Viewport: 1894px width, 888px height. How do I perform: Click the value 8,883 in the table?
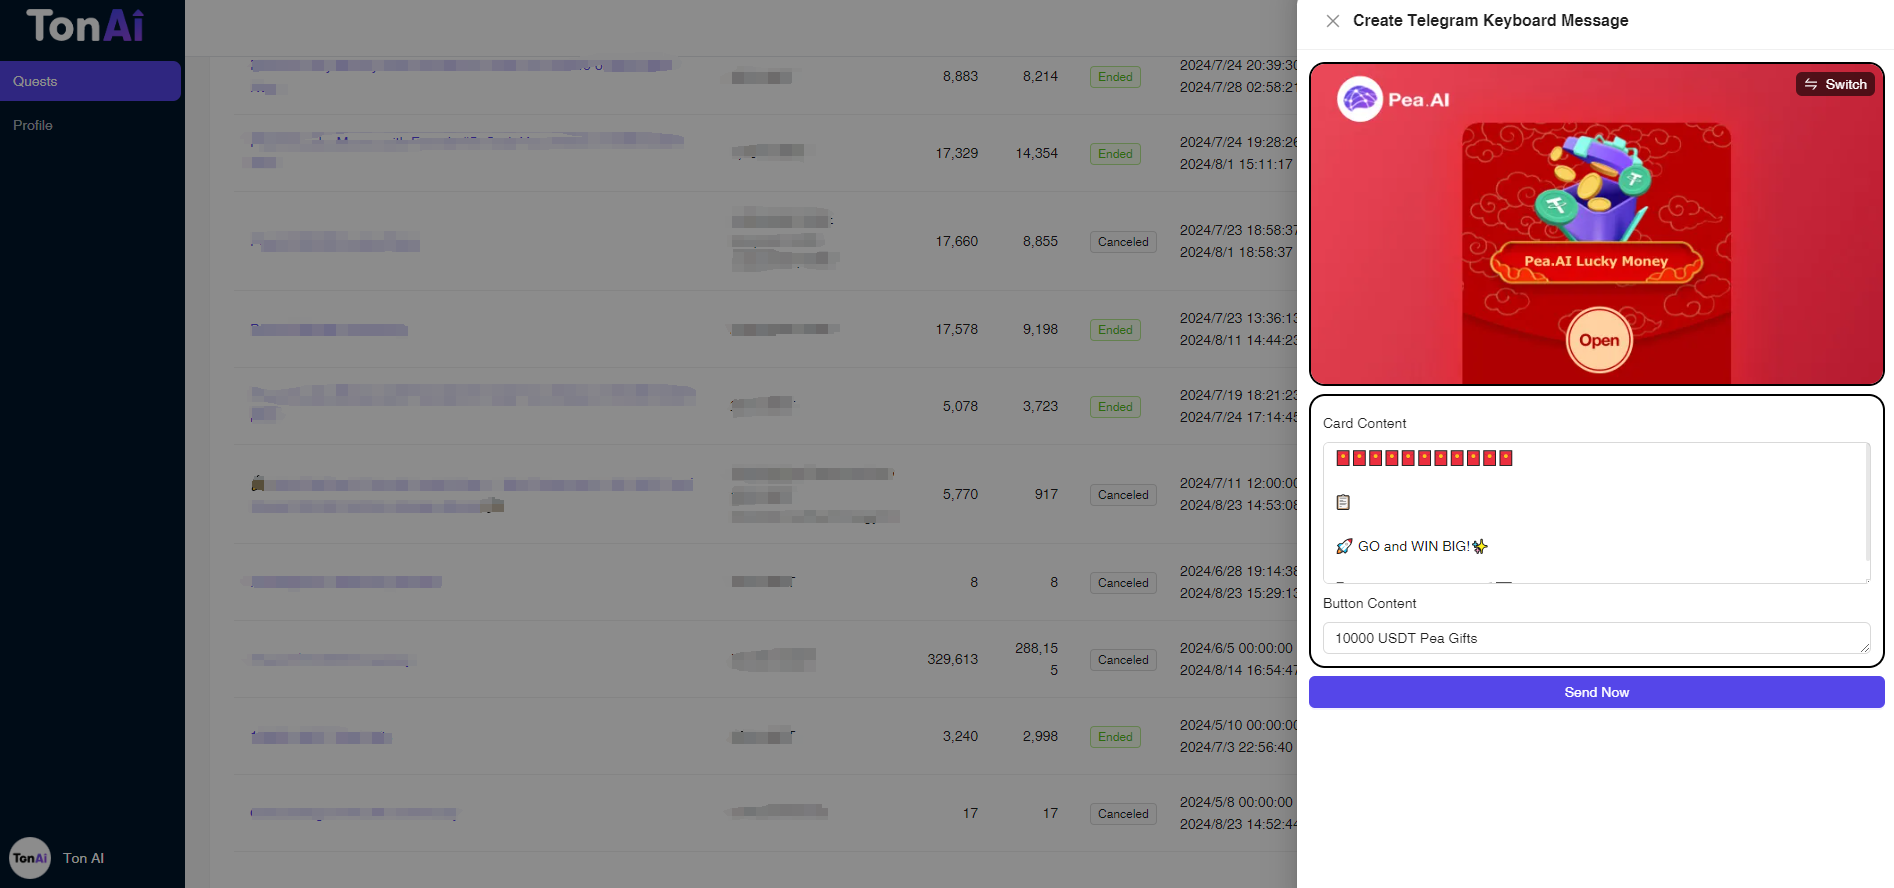coord(960,76)
